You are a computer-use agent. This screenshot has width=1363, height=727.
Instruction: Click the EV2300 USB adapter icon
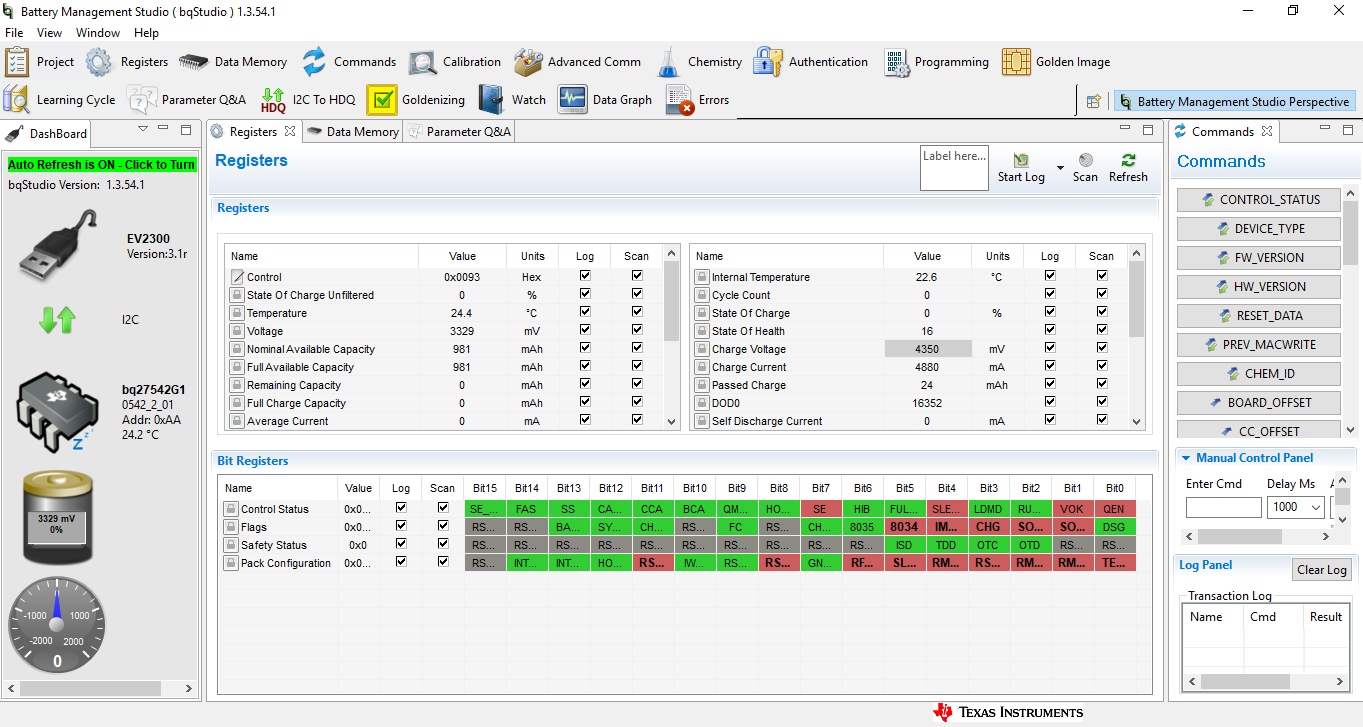[60, 247]
